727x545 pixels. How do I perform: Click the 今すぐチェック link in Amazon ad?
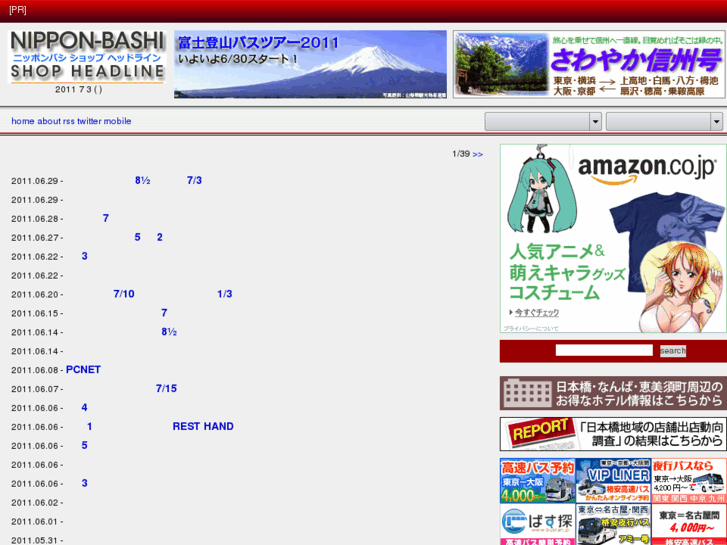[536, 313]
